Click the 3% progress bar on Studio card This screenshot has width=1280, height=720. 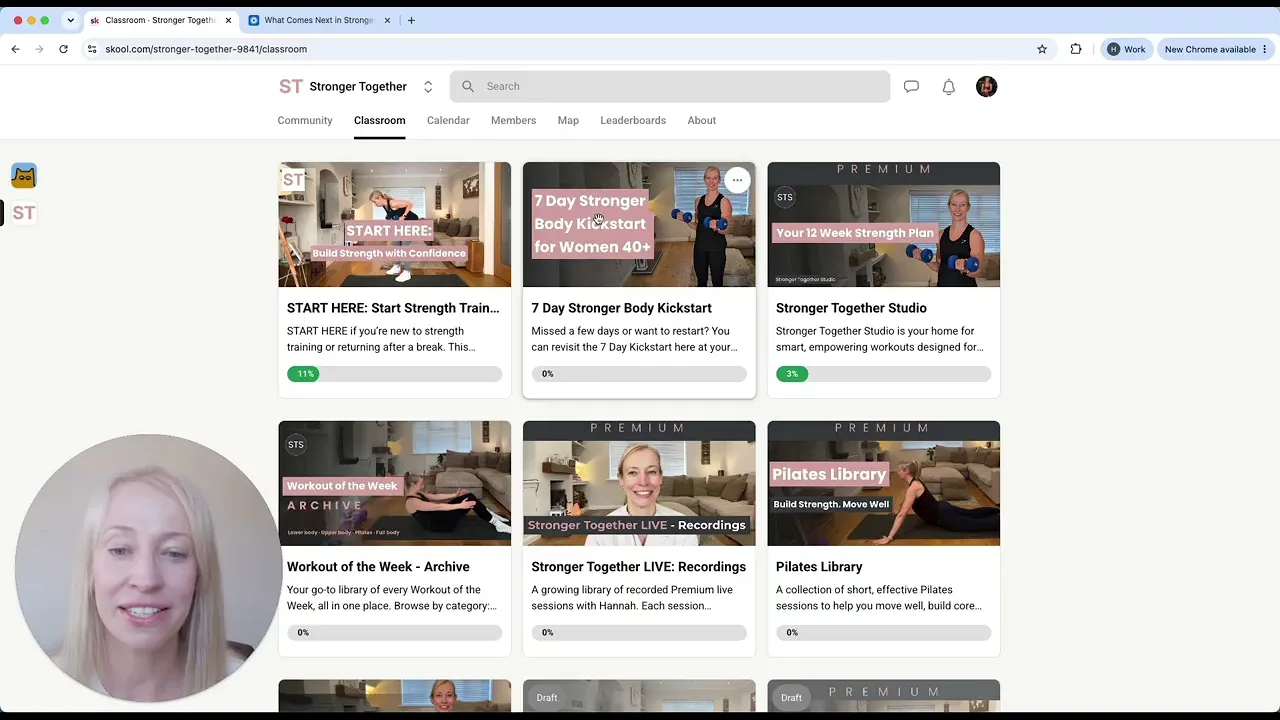click(x=883, y=374)
